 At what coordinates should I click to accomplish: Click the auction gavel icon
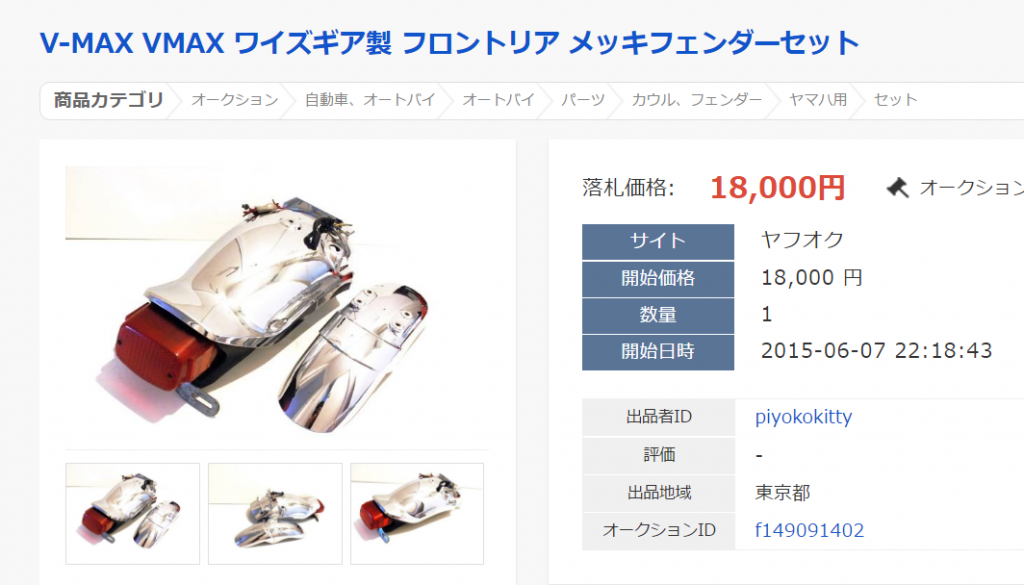[897, 188]
